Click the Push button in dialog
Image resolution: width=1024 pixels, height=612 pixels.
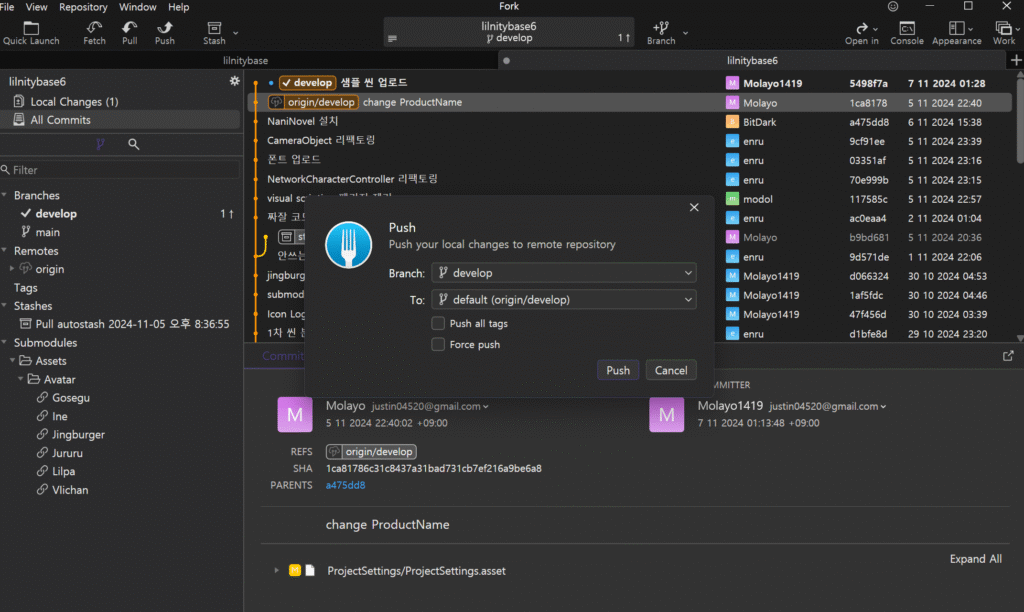(x=618, y=370)
